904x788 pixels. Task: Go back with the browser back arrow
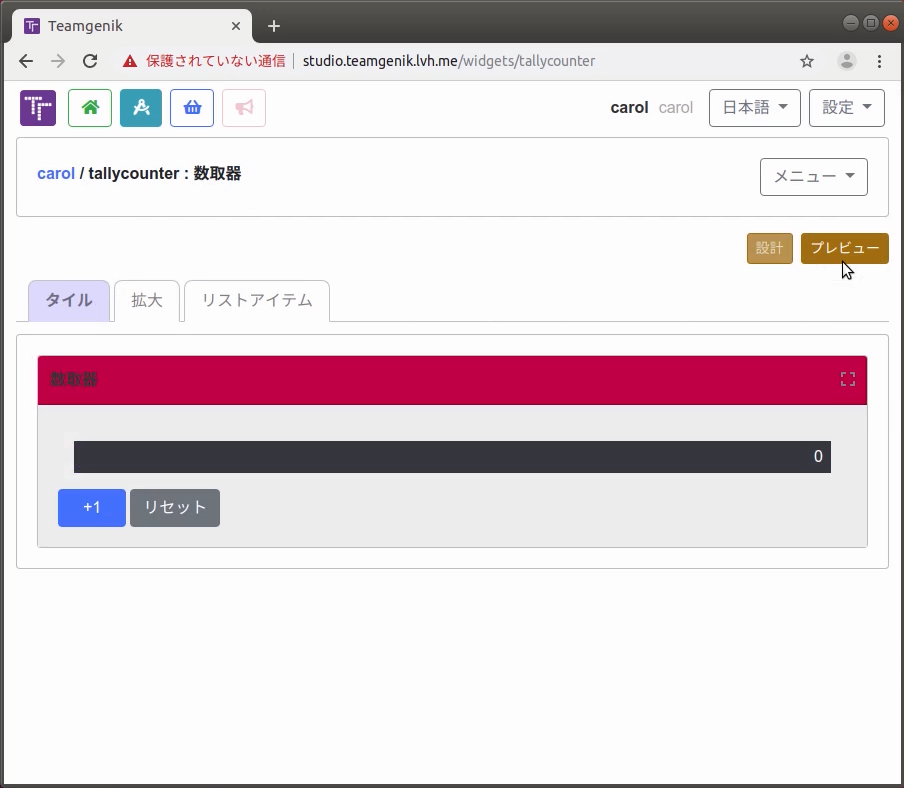pyautogui.click(x=26, y=61)
